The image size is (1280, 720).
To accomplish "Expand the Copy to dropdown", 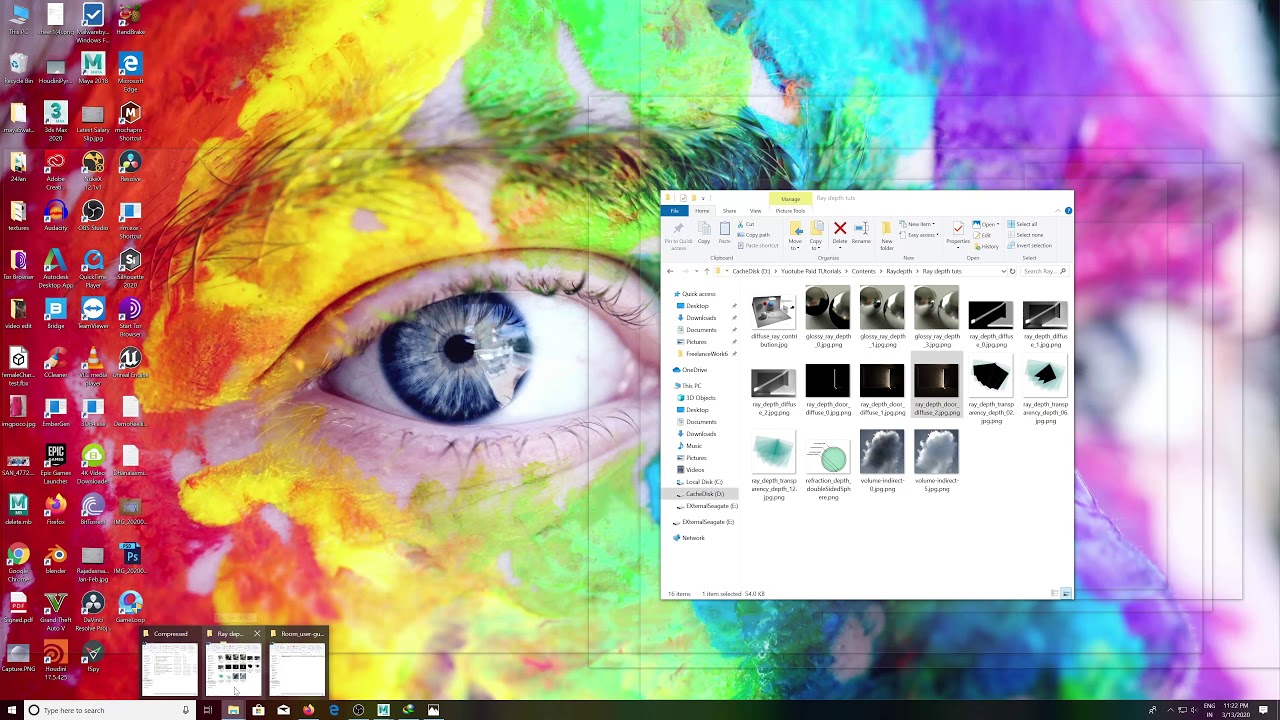I will pyautogui.click(x=816, y=234).
